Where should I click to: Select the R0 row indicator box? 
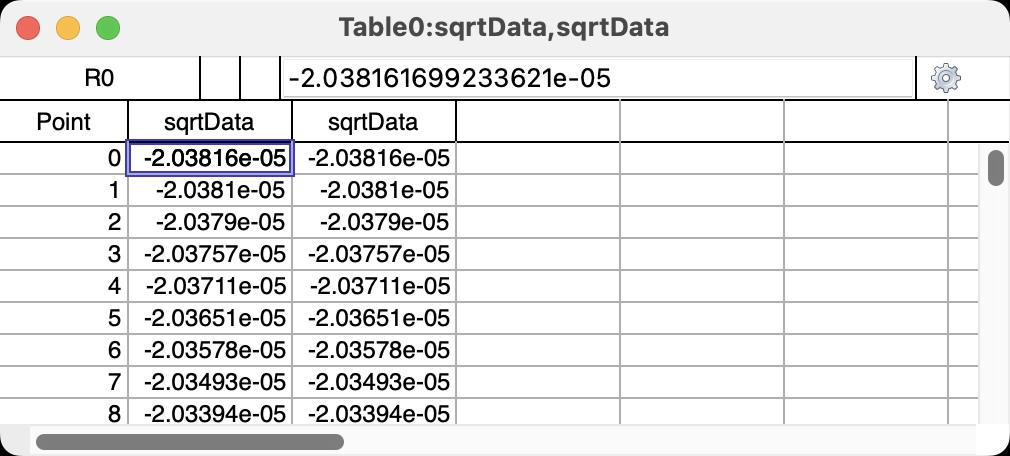tap(99, 79)
